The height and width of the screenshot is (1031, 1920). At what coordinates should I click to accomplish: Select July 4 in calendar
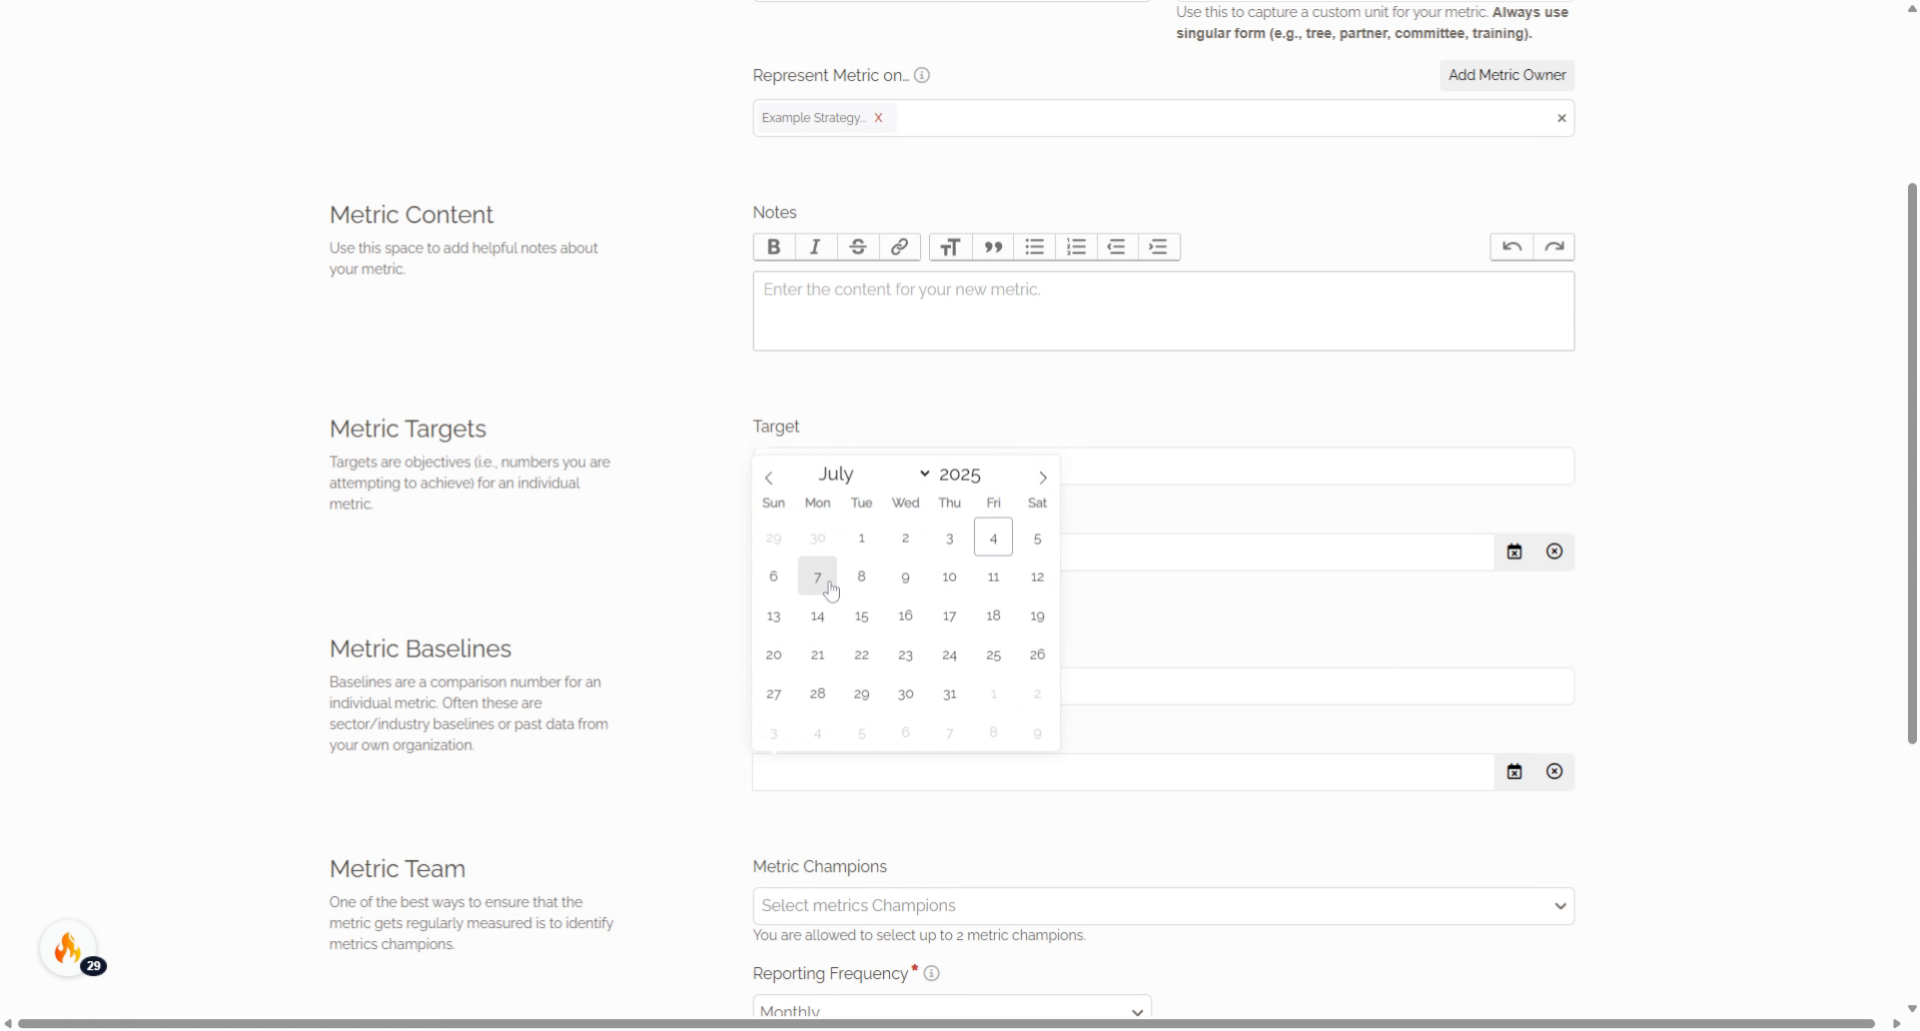coord(993,538)
